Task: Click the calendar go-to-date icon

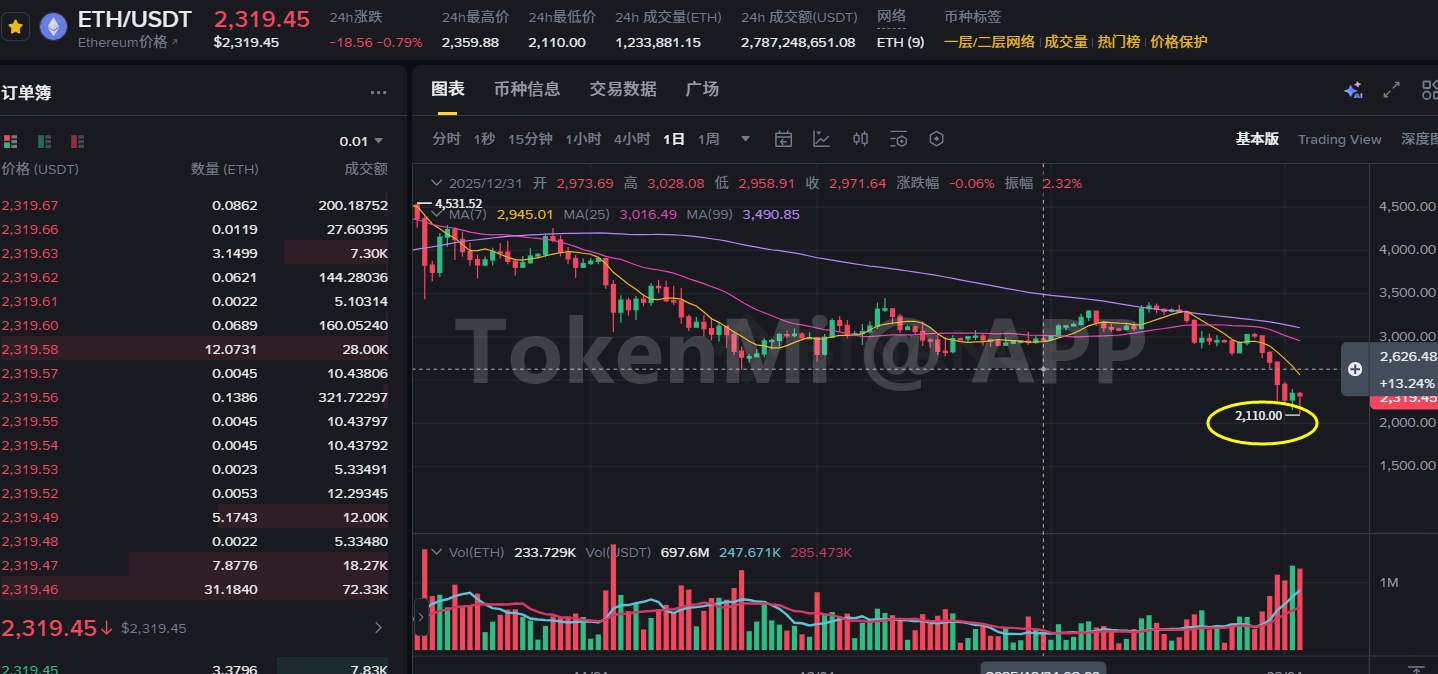Action: click(x=783, y=139)
